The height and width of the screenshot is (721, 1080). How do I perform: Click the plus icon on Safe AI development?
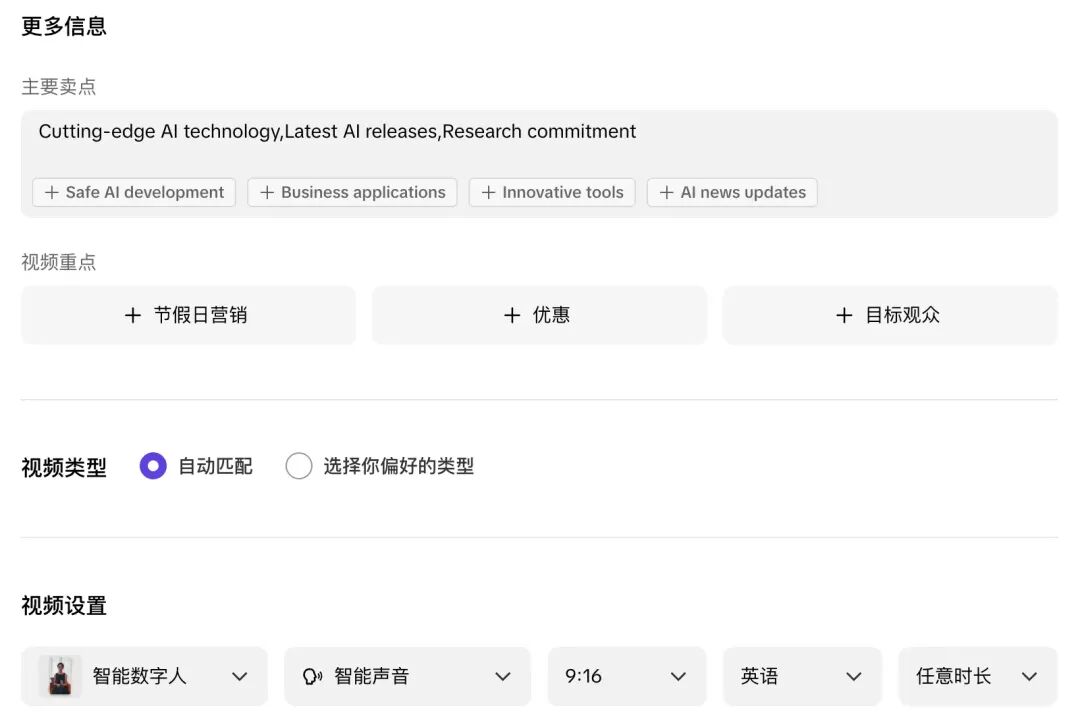coord(52,193)
